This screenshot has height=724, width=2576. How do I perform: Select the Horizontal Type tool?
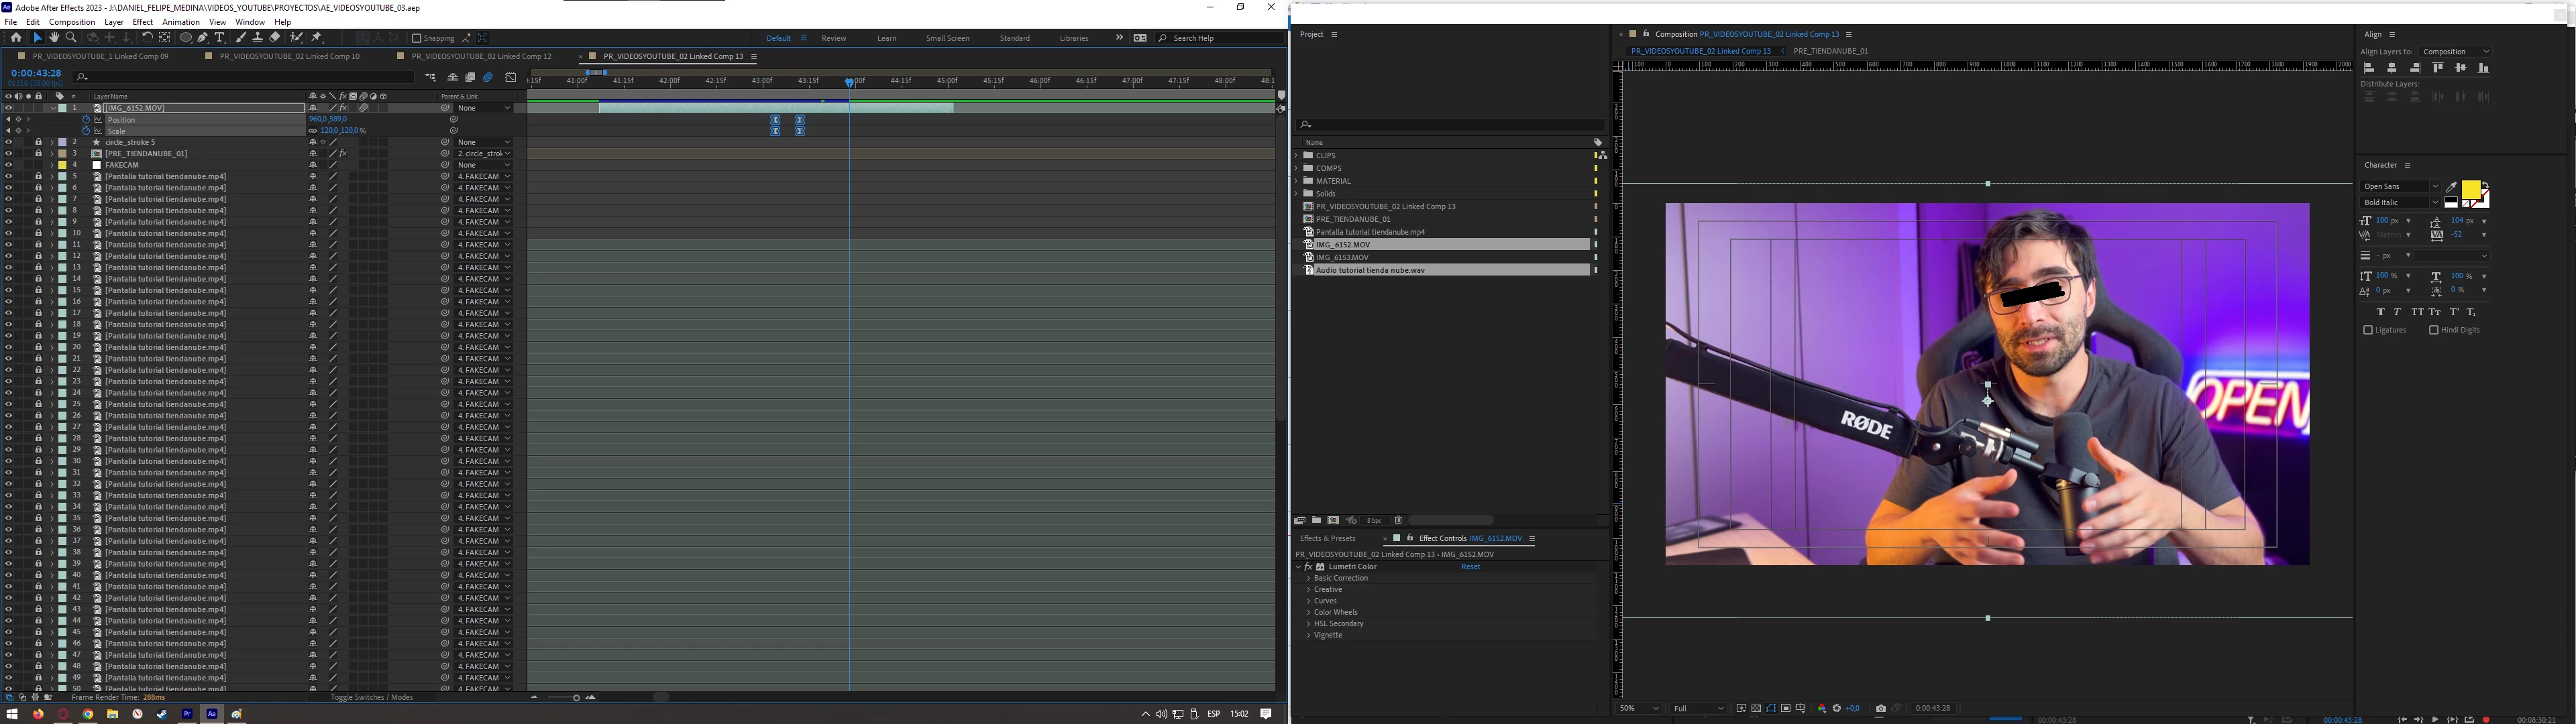[x=220, y=38]
